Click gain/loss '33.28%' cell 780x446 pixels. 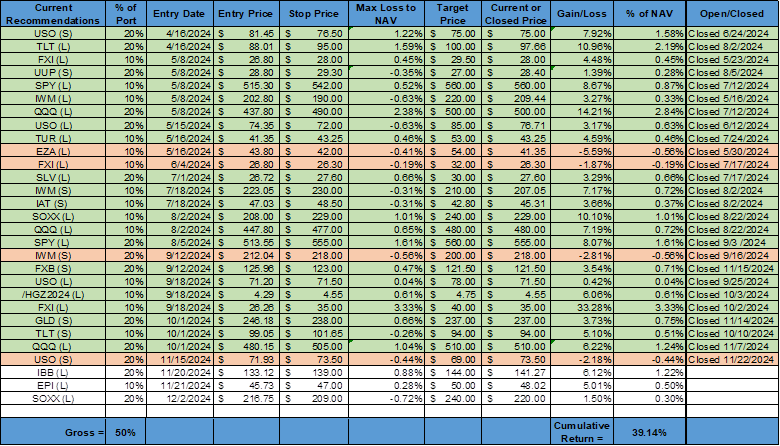582,307
